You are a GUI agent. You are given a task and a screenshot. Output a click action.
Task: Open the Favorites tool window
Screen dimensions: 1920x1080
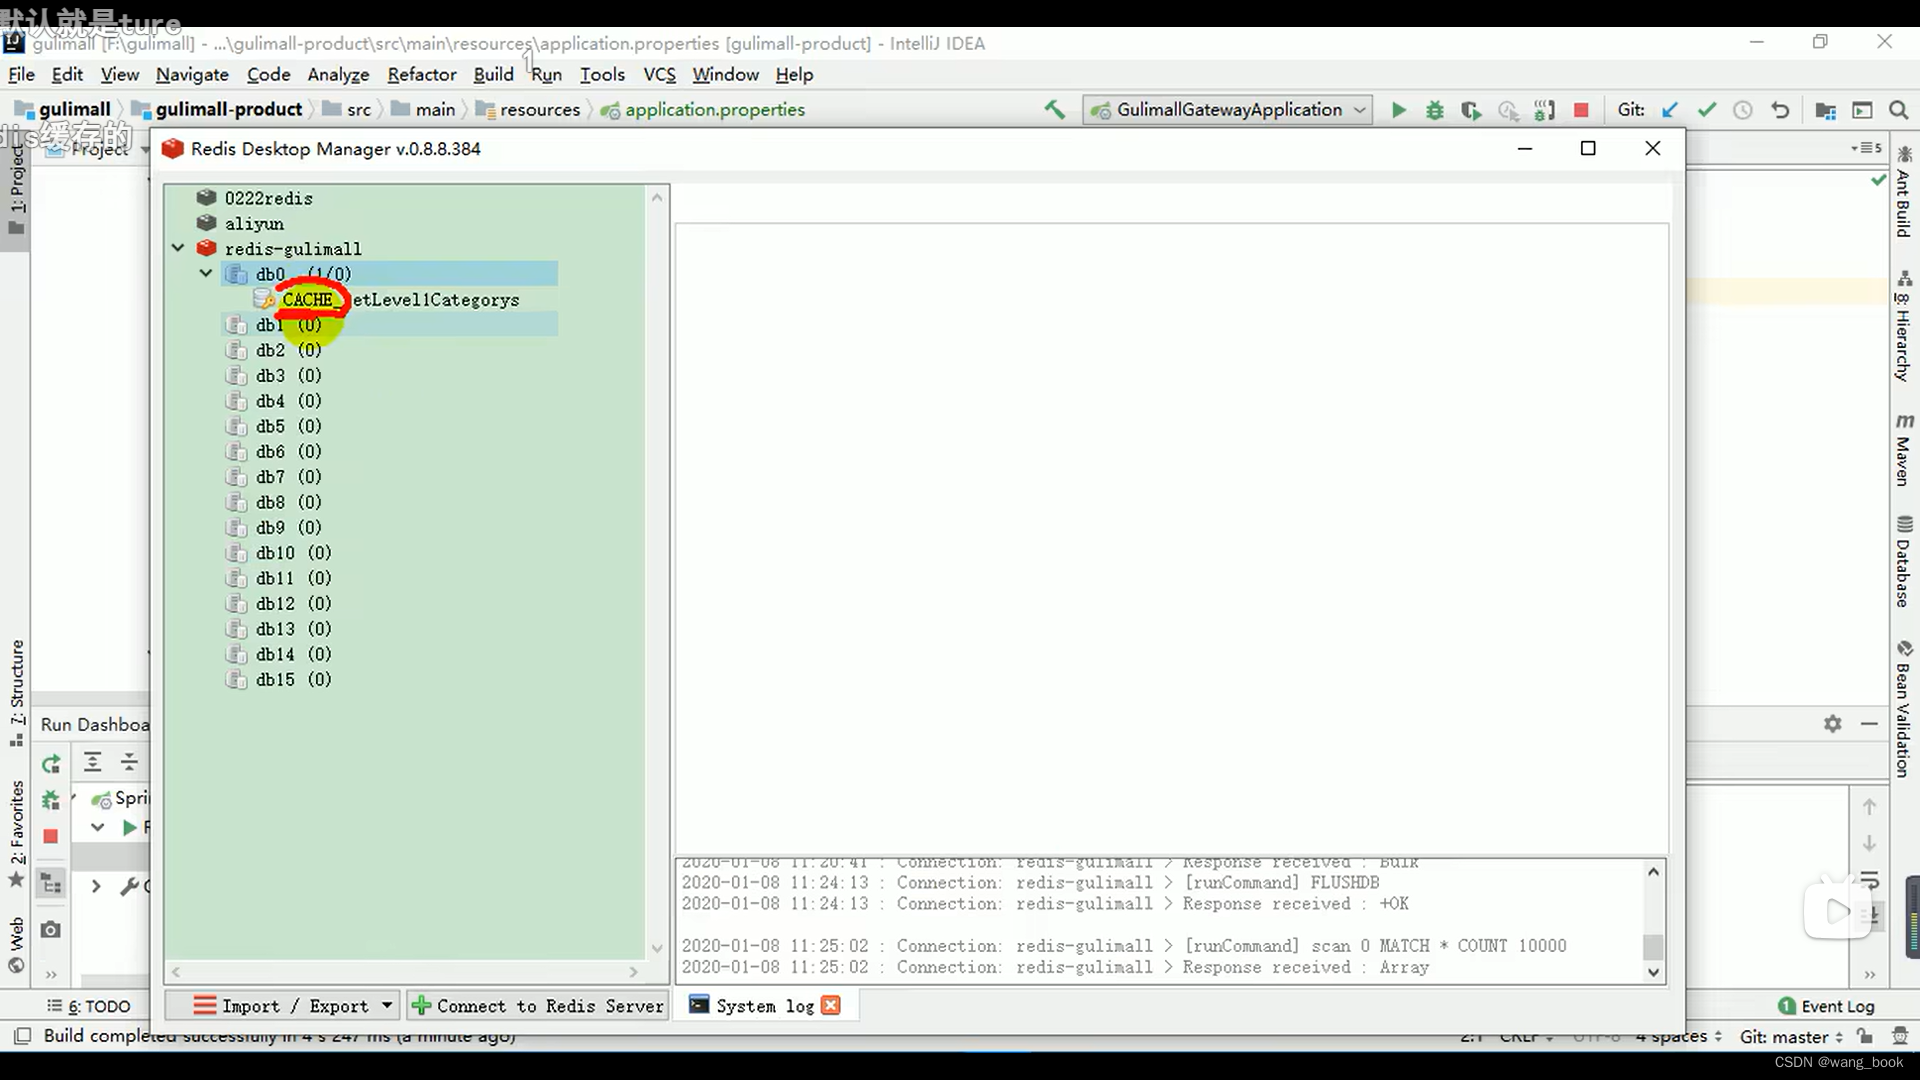[x=17, y=833]
